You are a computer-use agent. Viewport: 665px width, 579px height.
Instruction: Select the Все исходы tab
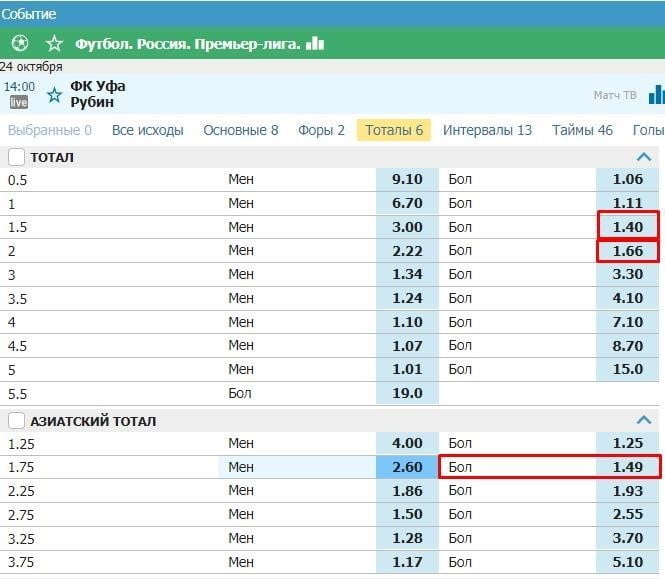147,130
